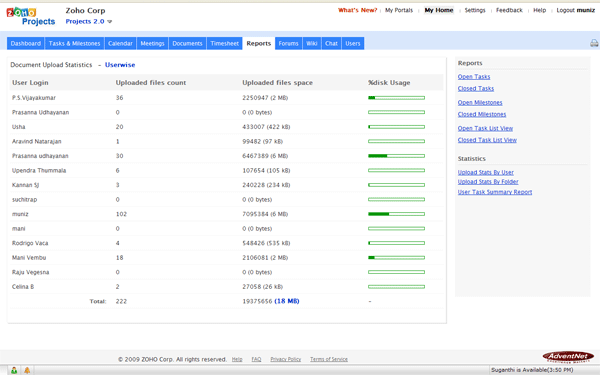Image resolution: width=600 pixels, height=375 pixels.
Task: Click disk usage bar for Mani Vembu
Action: [396, 258]
